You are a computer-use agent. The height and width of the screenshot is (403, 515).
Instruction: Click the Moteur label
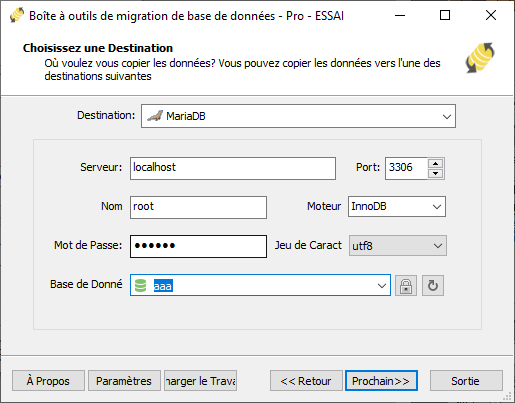tap(324, 206)
